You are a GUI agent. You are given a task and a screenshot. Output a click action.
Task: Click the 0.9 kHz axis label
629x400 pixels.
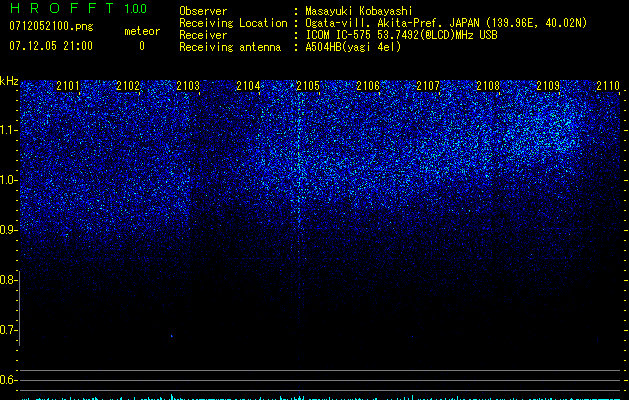(9, 230)
